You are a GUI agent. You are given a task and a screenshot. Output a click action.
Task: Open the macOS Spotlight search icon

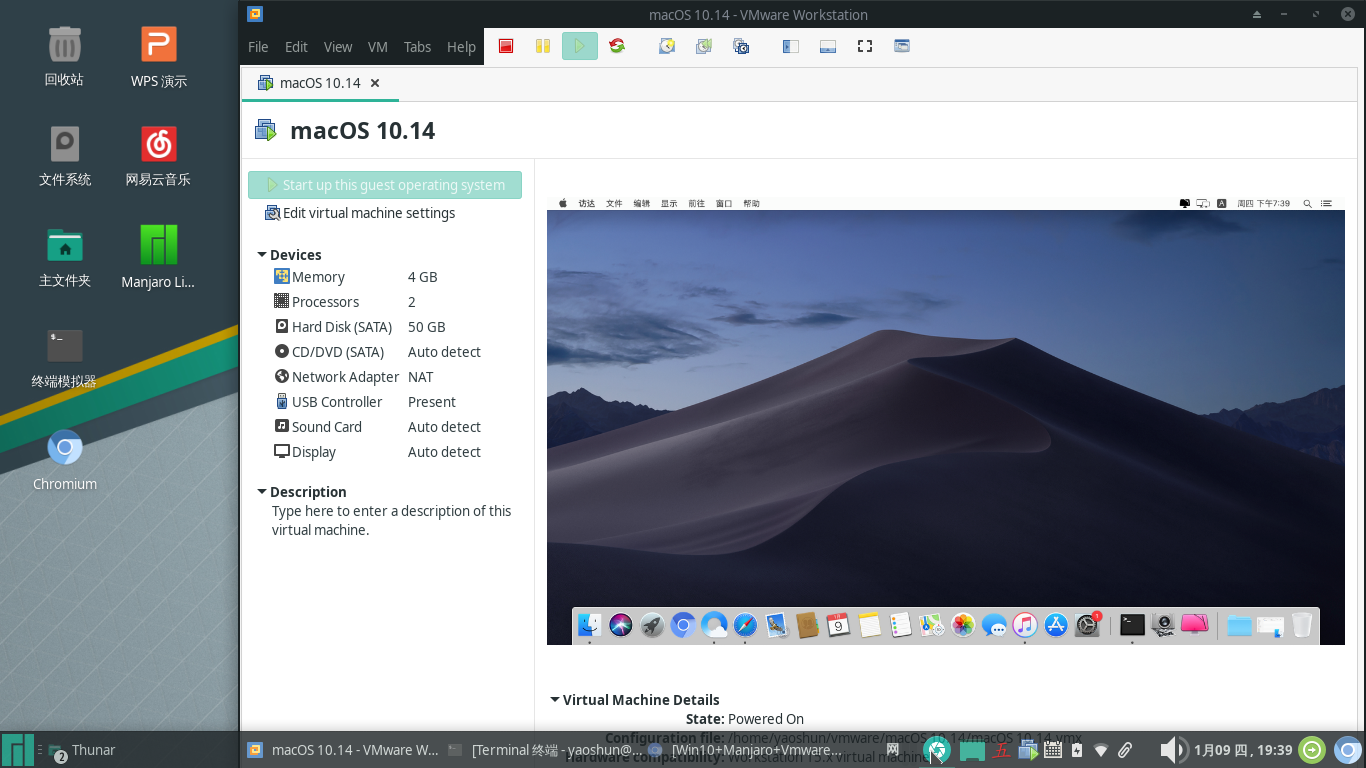pyautogui.click(x=1307, y=203)
